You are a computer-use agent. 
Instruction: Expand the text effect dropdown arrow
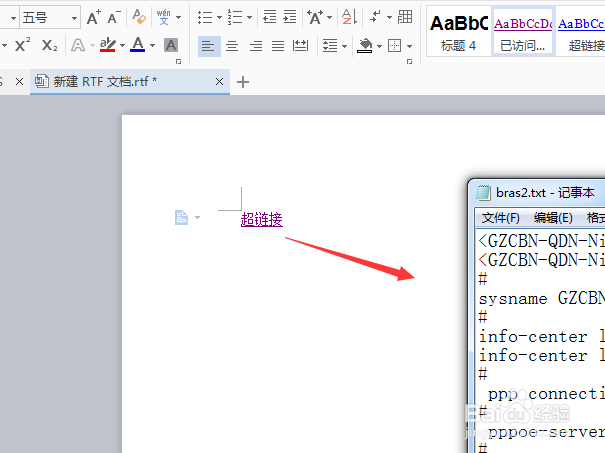point(92,46)
